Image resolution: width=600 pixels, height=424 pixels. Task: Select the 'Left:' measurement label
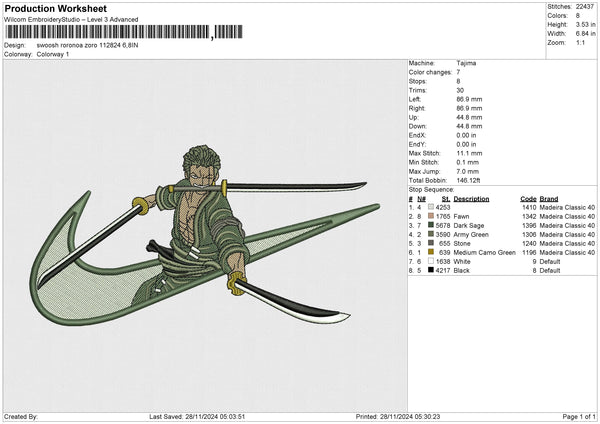tap(415, 99)
